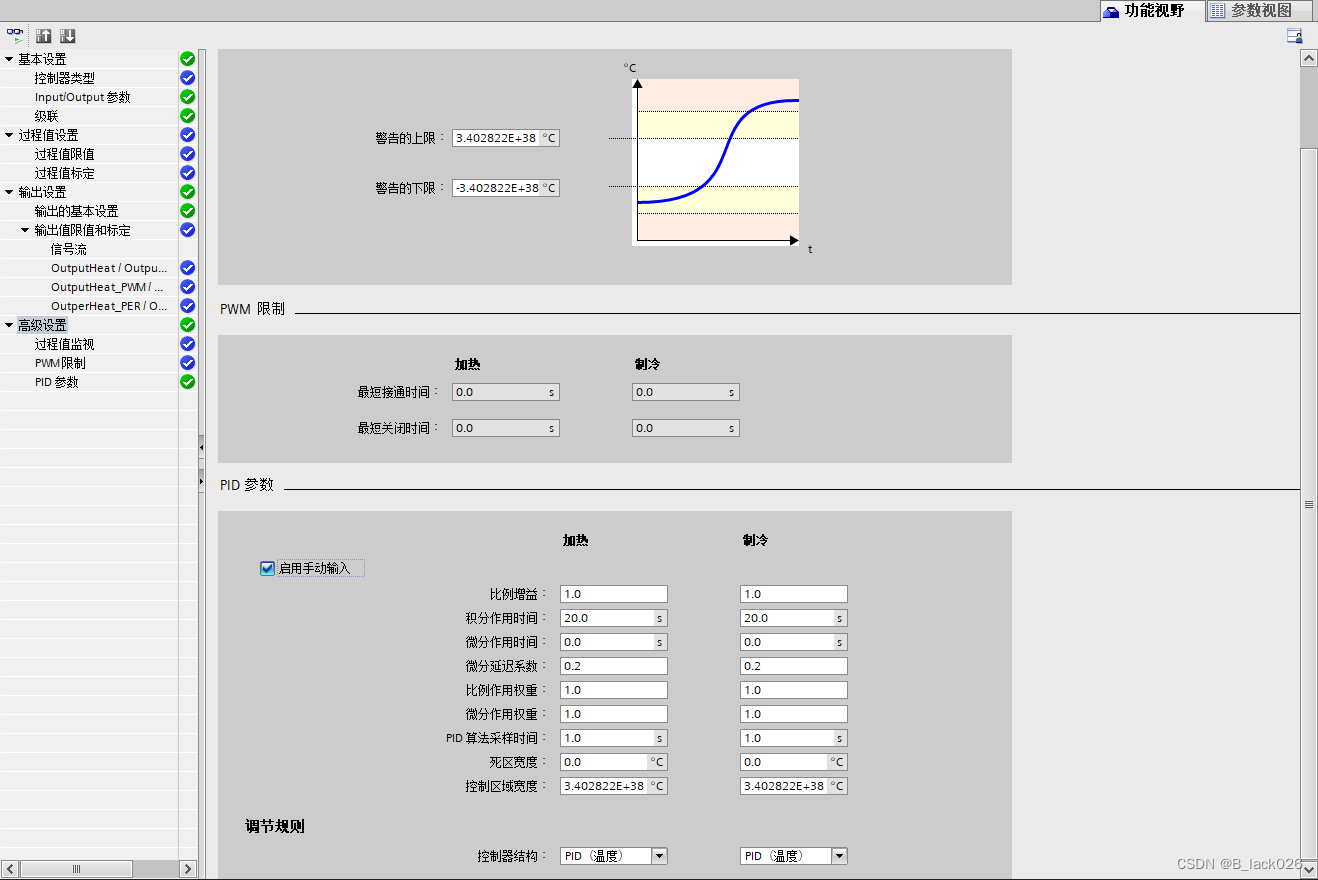Click green status check beside 级联
This screenshot has height=880, width=1318.
tap(187, 116)
